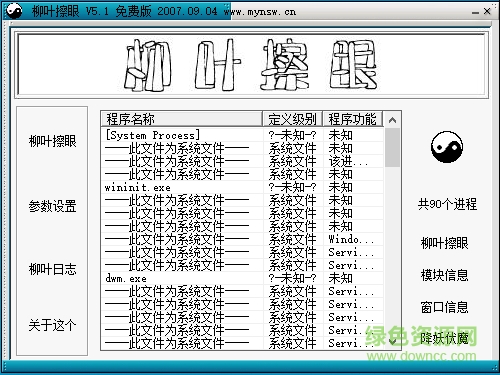Image resolution: width=500 pixels, height=375 pixels.
Task: Click the 柳叶擦眼 button under the process count
Action: pyautogui.click(x=444, y=243)
